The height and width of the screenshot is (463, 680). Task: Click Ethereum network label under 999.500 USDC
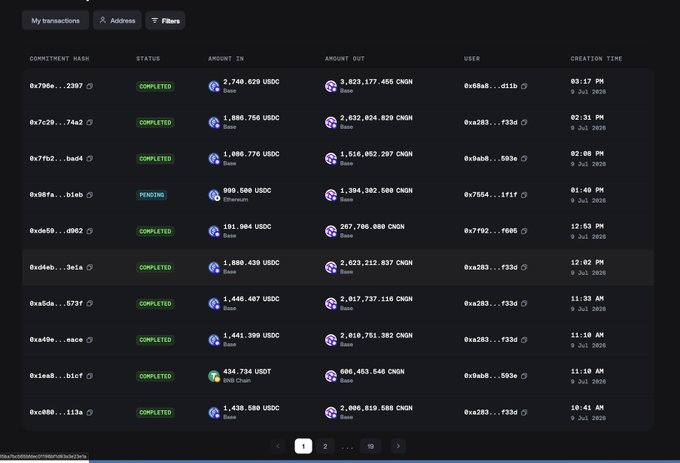[235, 199]
